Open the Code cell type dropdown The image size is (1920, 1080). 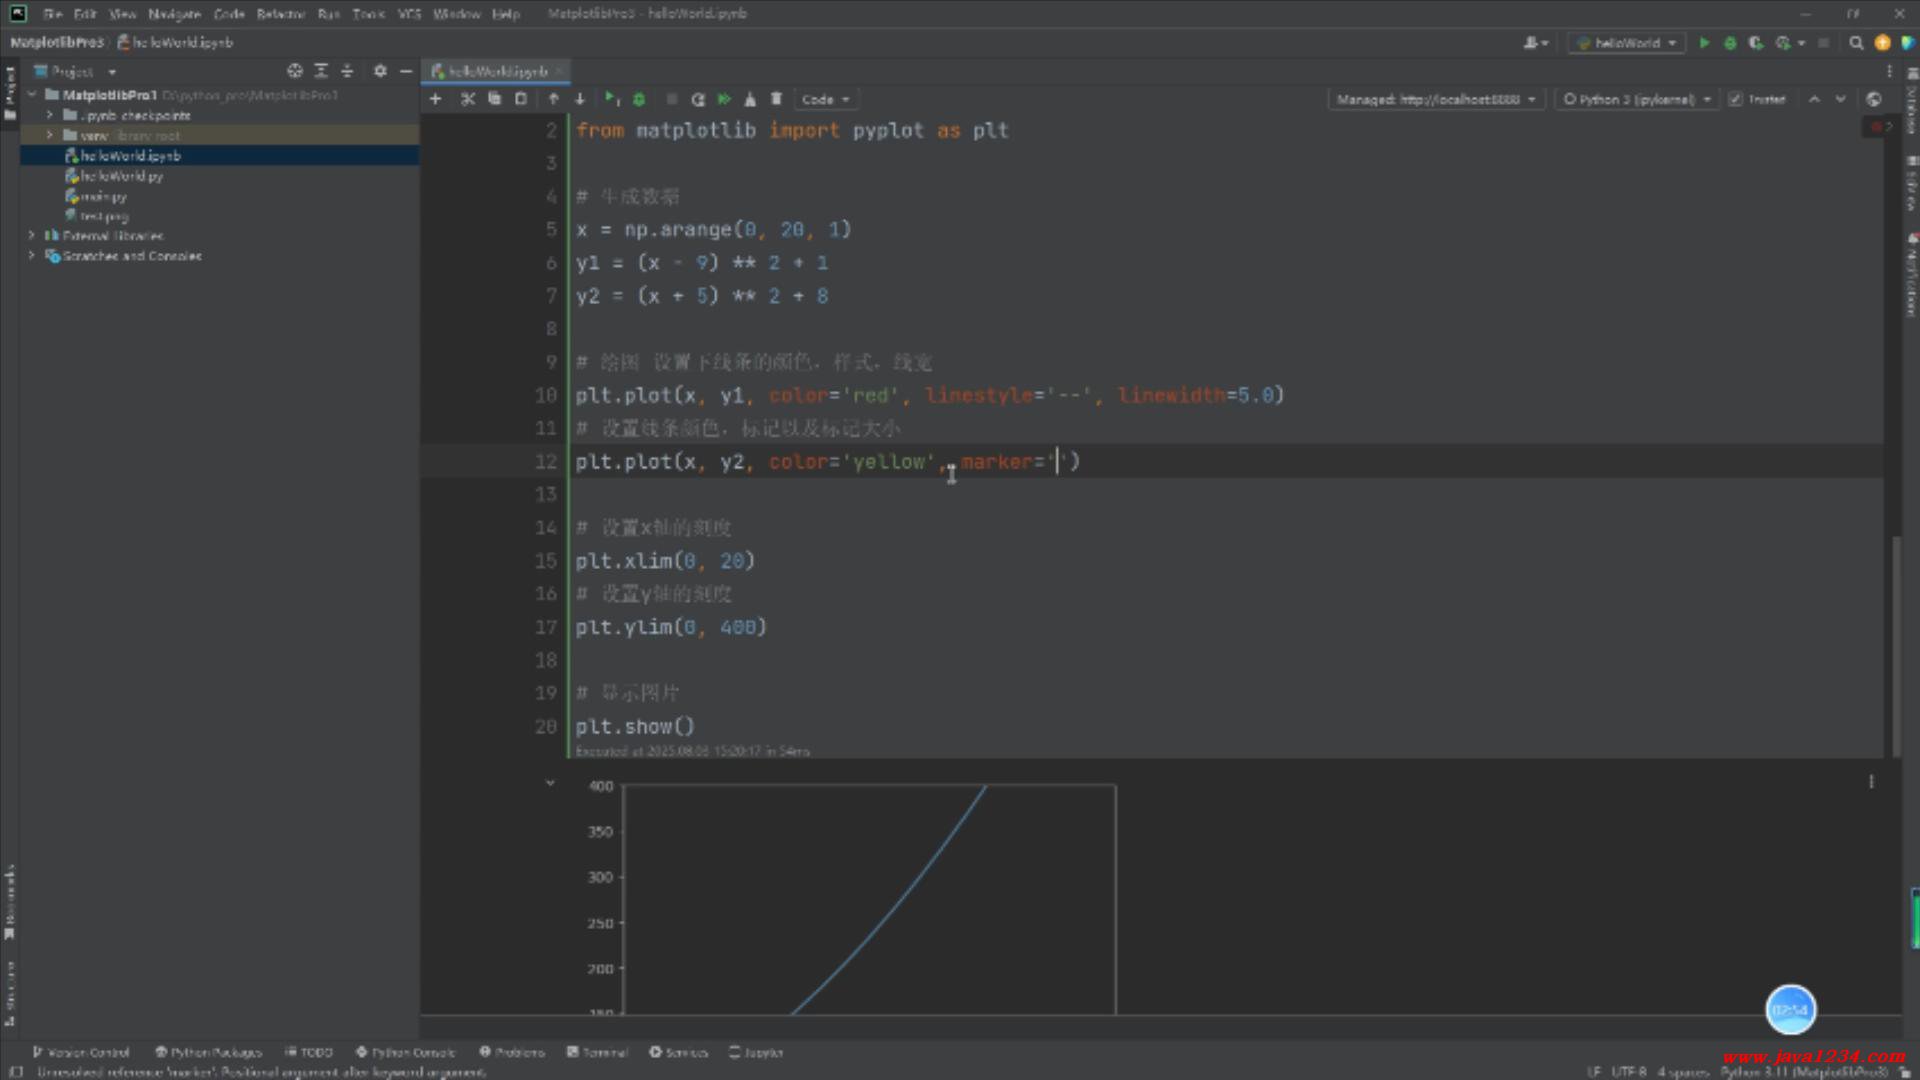(x=825, y=99)
